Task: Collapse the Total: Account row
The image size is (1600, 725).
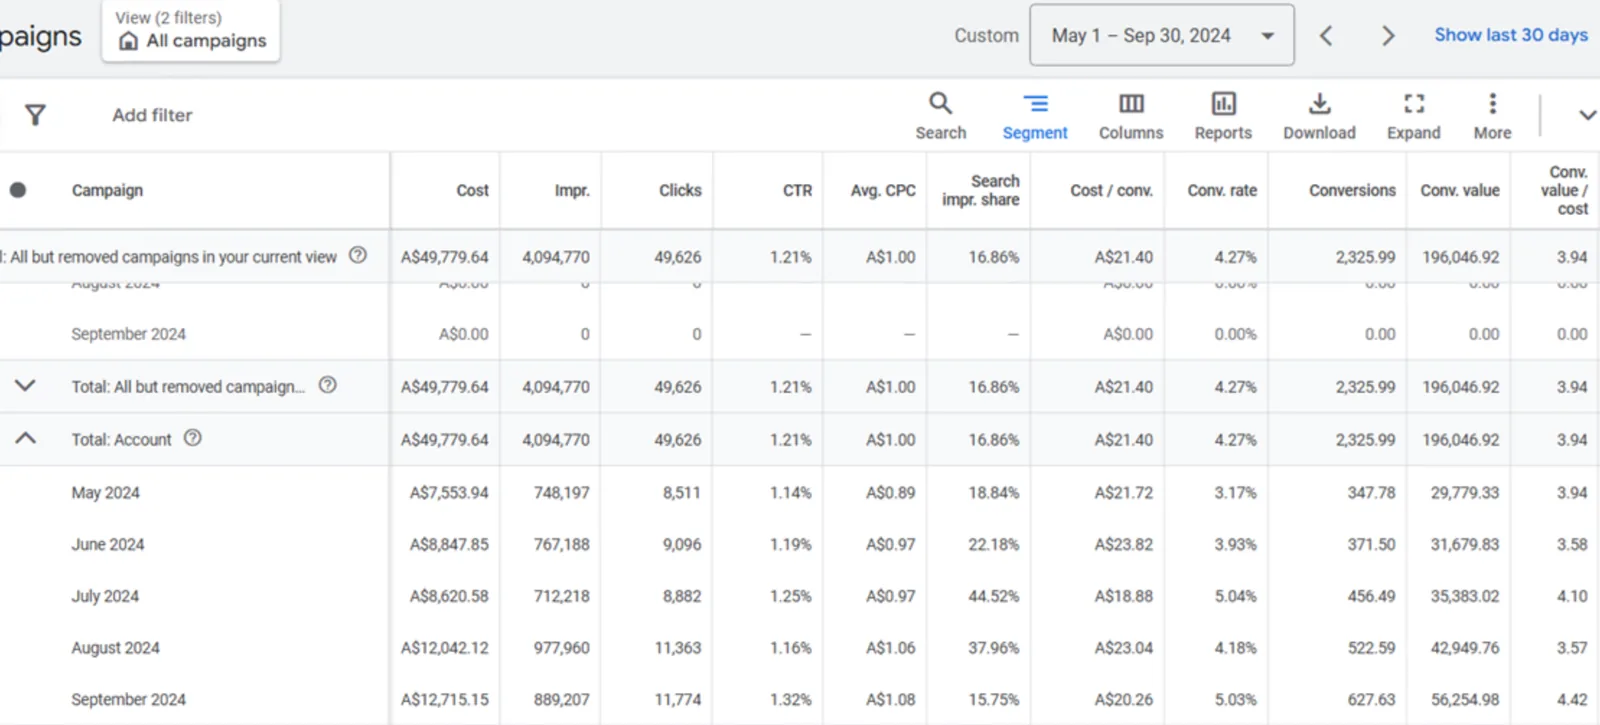Action: point(25,438)
